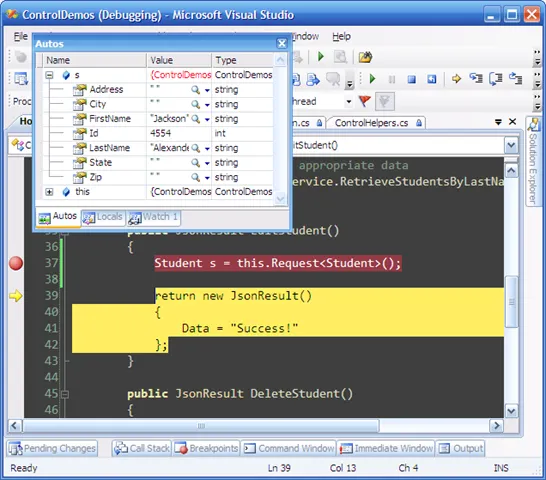Screen dimensions: 546x480
Task: Click the greyed comment bubble toolbar icon
Action: 333,79
